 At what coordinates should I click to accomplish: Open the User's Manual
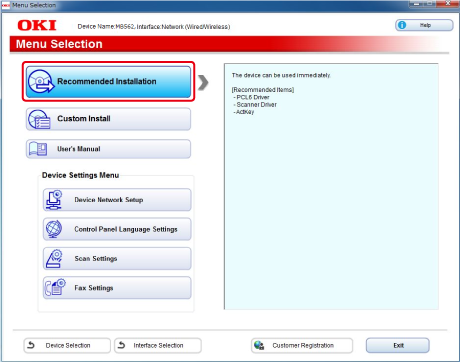coord(108,149)
